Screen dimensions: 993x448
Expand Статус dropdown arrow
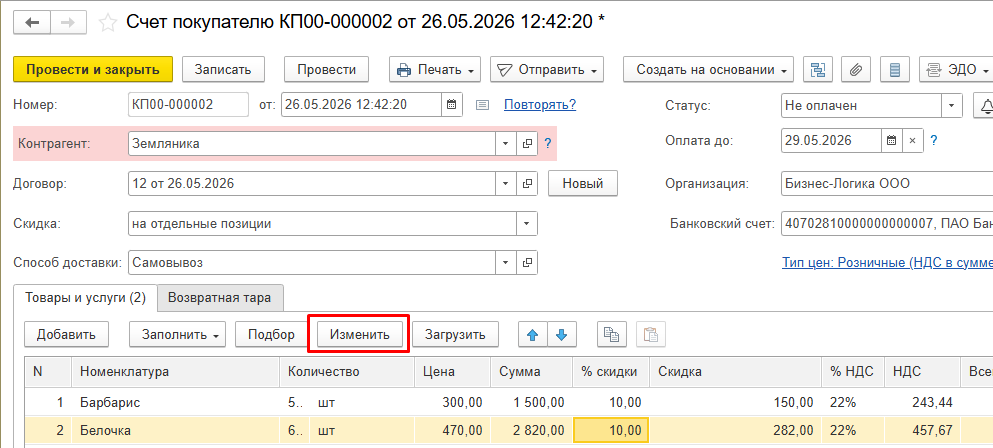(x=952, y=106)
